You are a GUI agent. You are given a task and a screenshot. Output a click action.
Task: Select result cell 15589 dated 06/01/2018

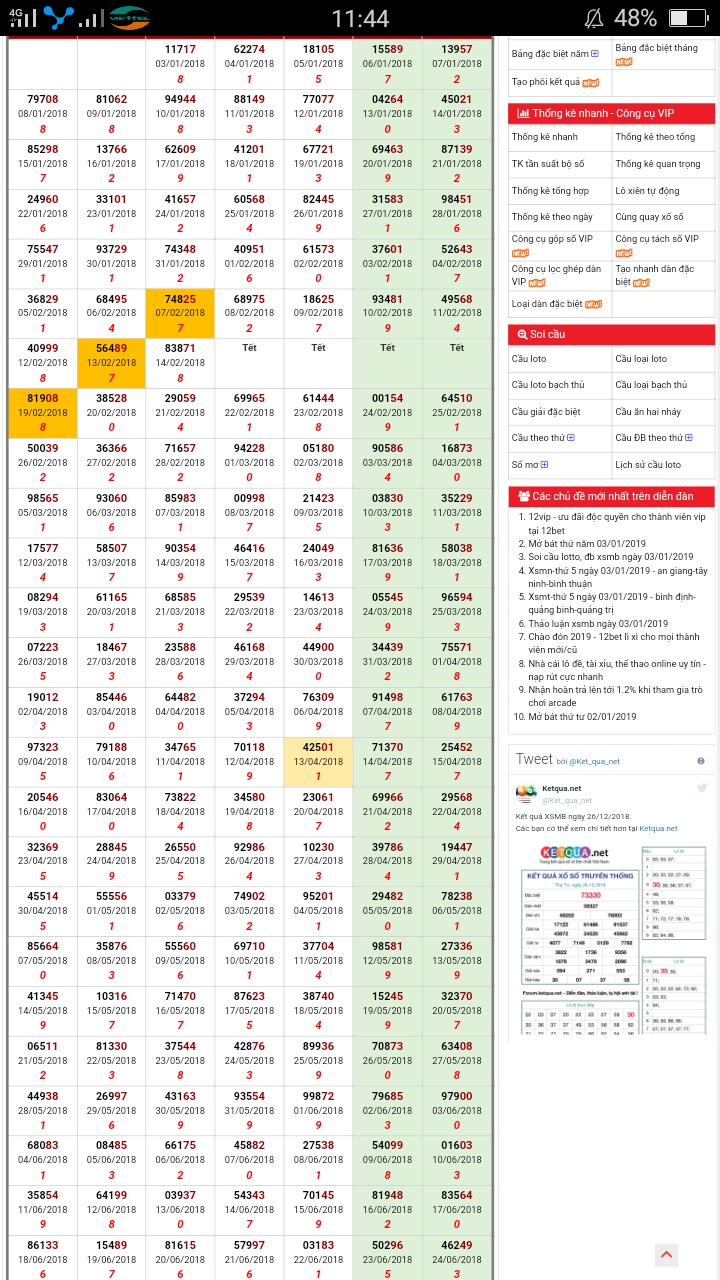click(x=387, y=64)
